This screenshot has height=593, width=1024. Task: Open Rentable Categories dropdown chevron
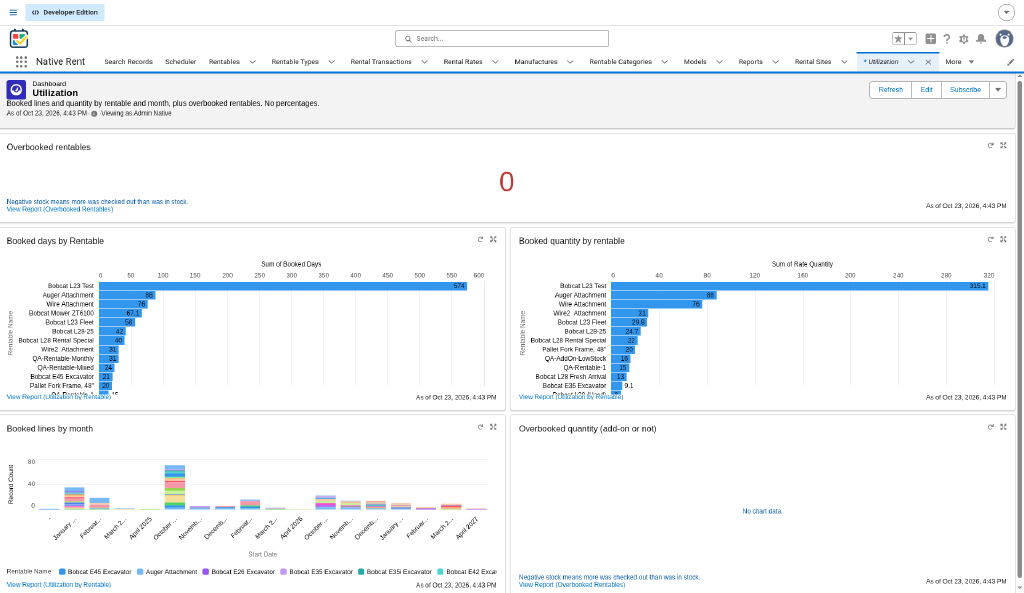pos(664,62)
